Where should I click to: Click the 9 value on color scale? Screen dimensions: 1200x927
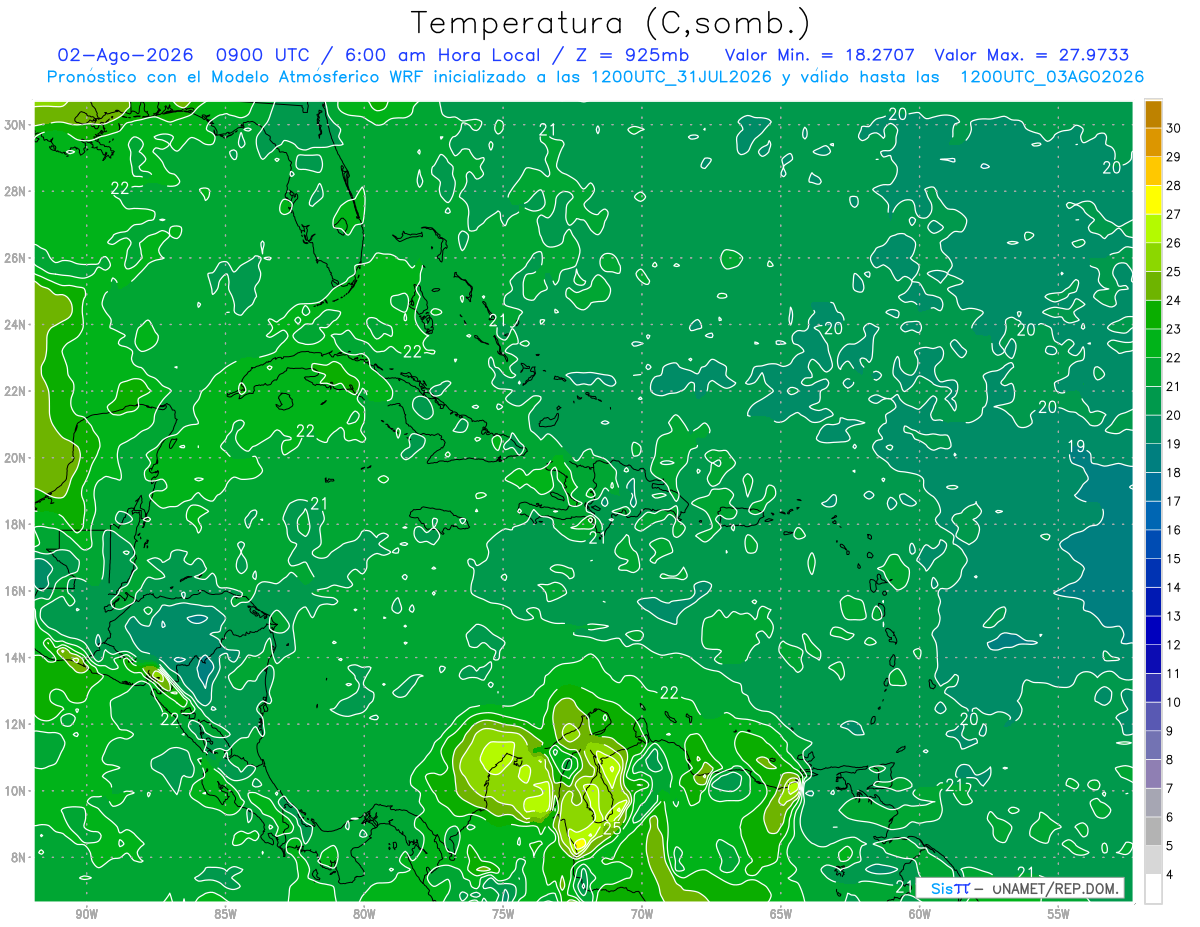(x=1170, y=731)
